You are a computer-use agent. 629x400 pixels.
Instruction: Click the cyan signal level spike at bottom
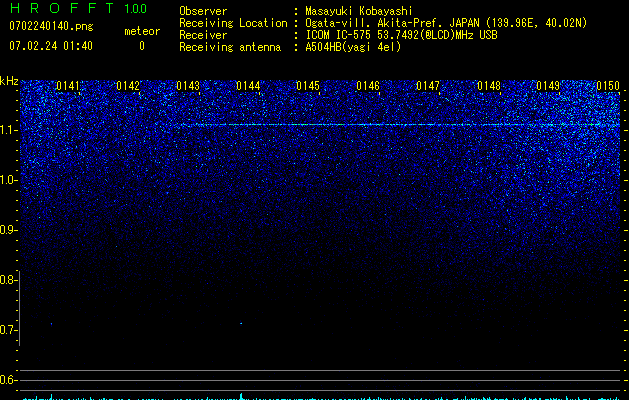pos(241,396)
